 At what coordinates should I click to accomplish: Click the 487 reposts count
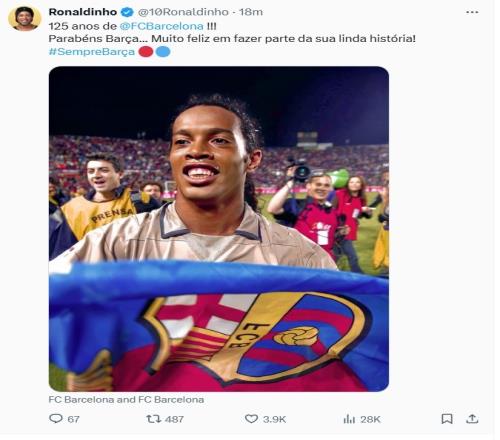pos(174,419)
